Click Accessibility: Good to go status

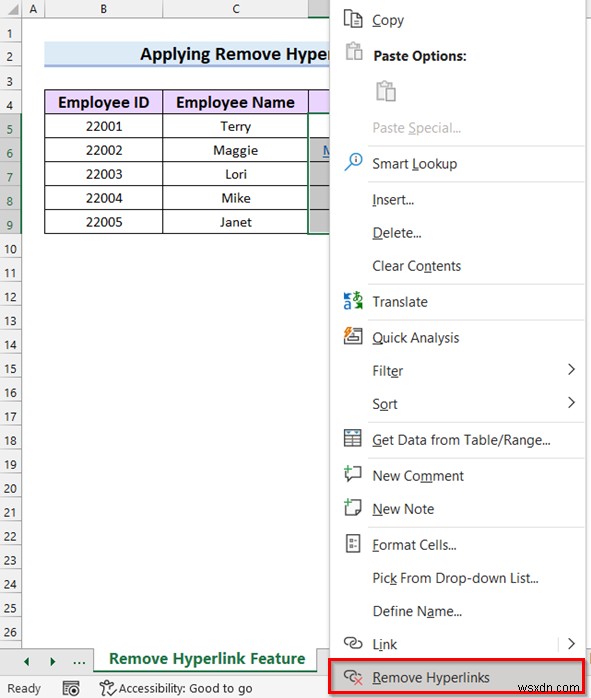click(176, 688)
